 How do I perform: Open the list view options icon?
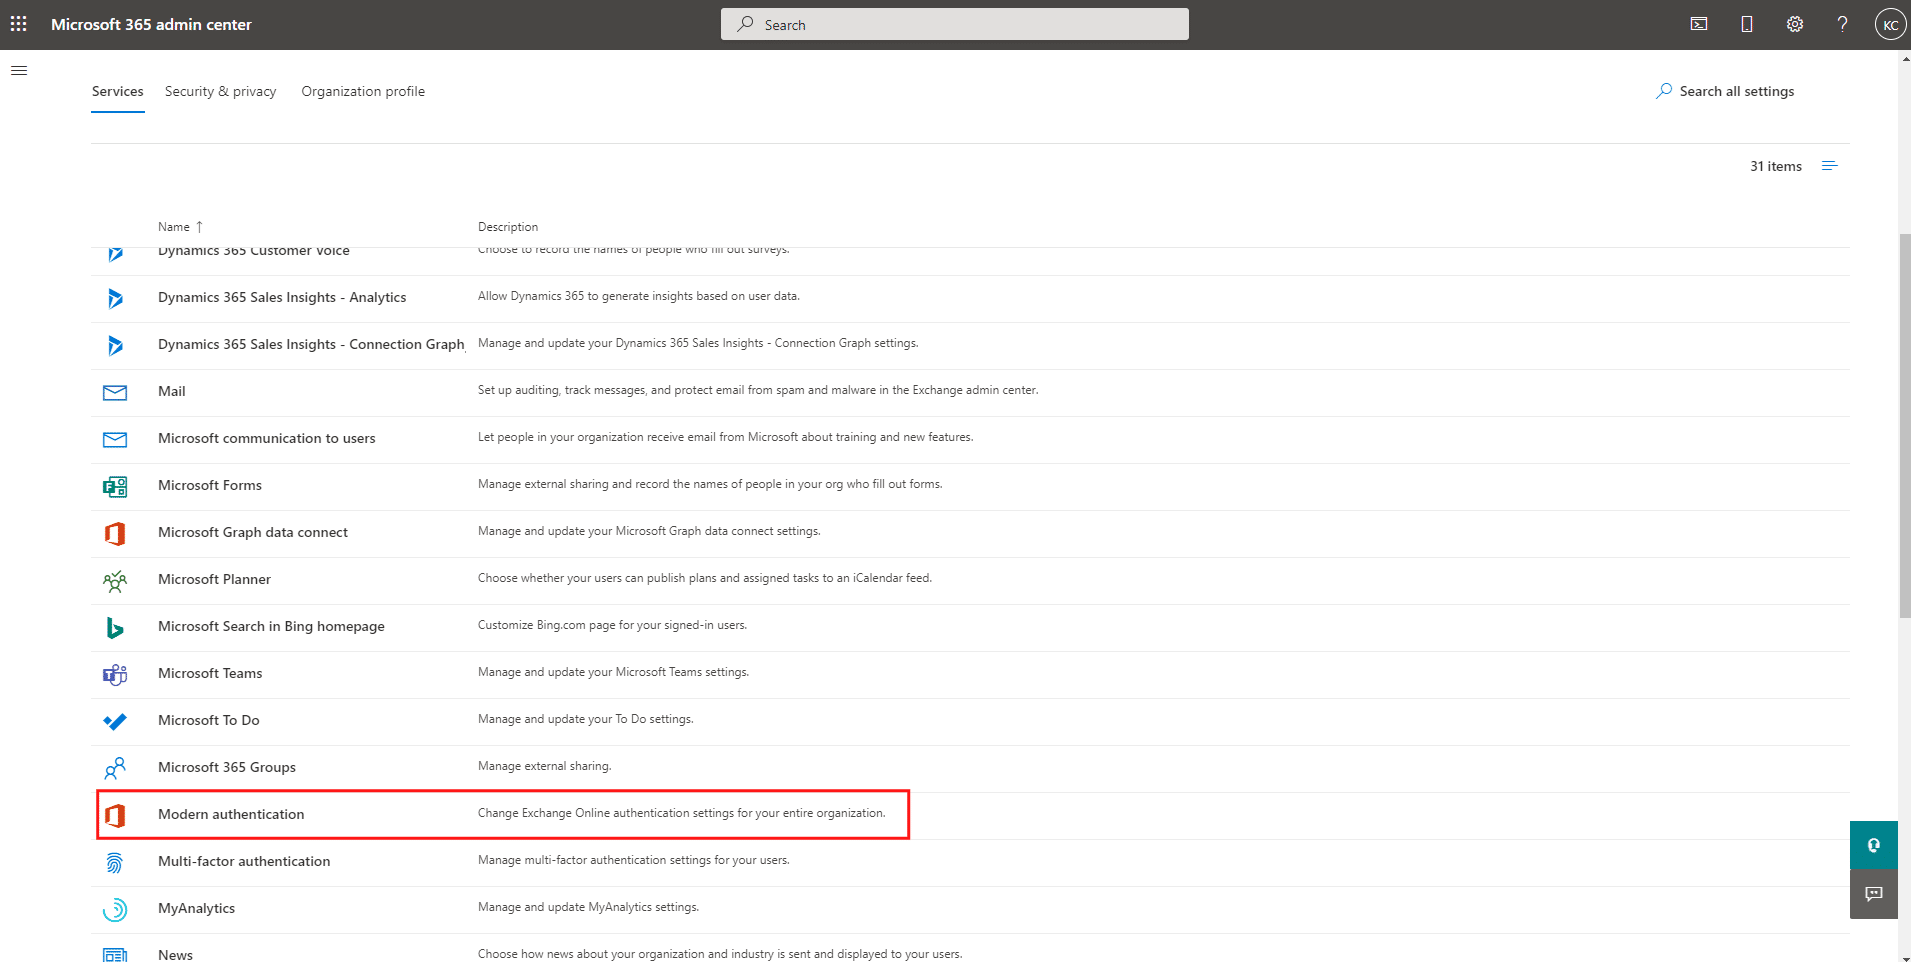tap(1830, 166)
